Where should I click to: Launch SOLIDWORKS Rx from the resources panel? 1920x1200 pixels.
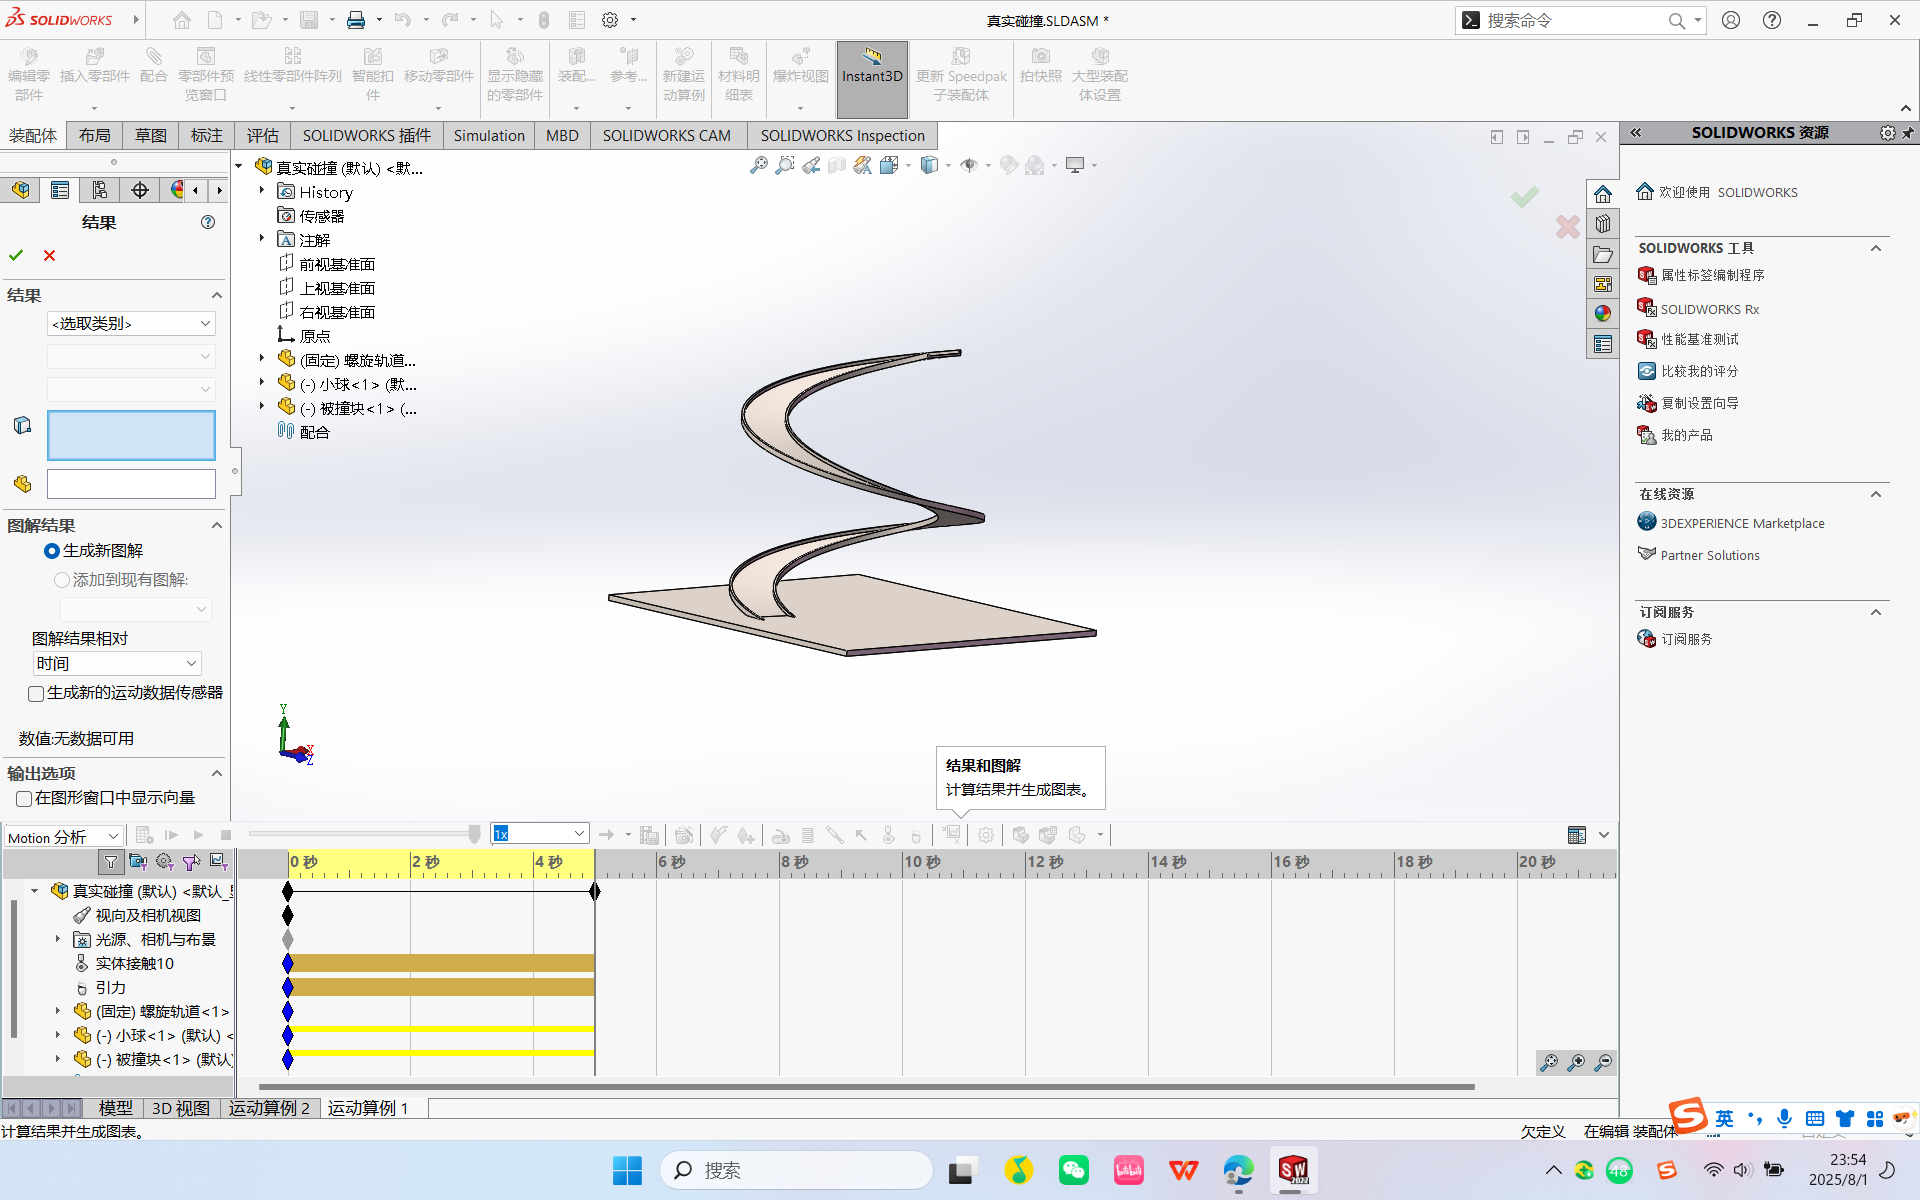[1709, 309]
